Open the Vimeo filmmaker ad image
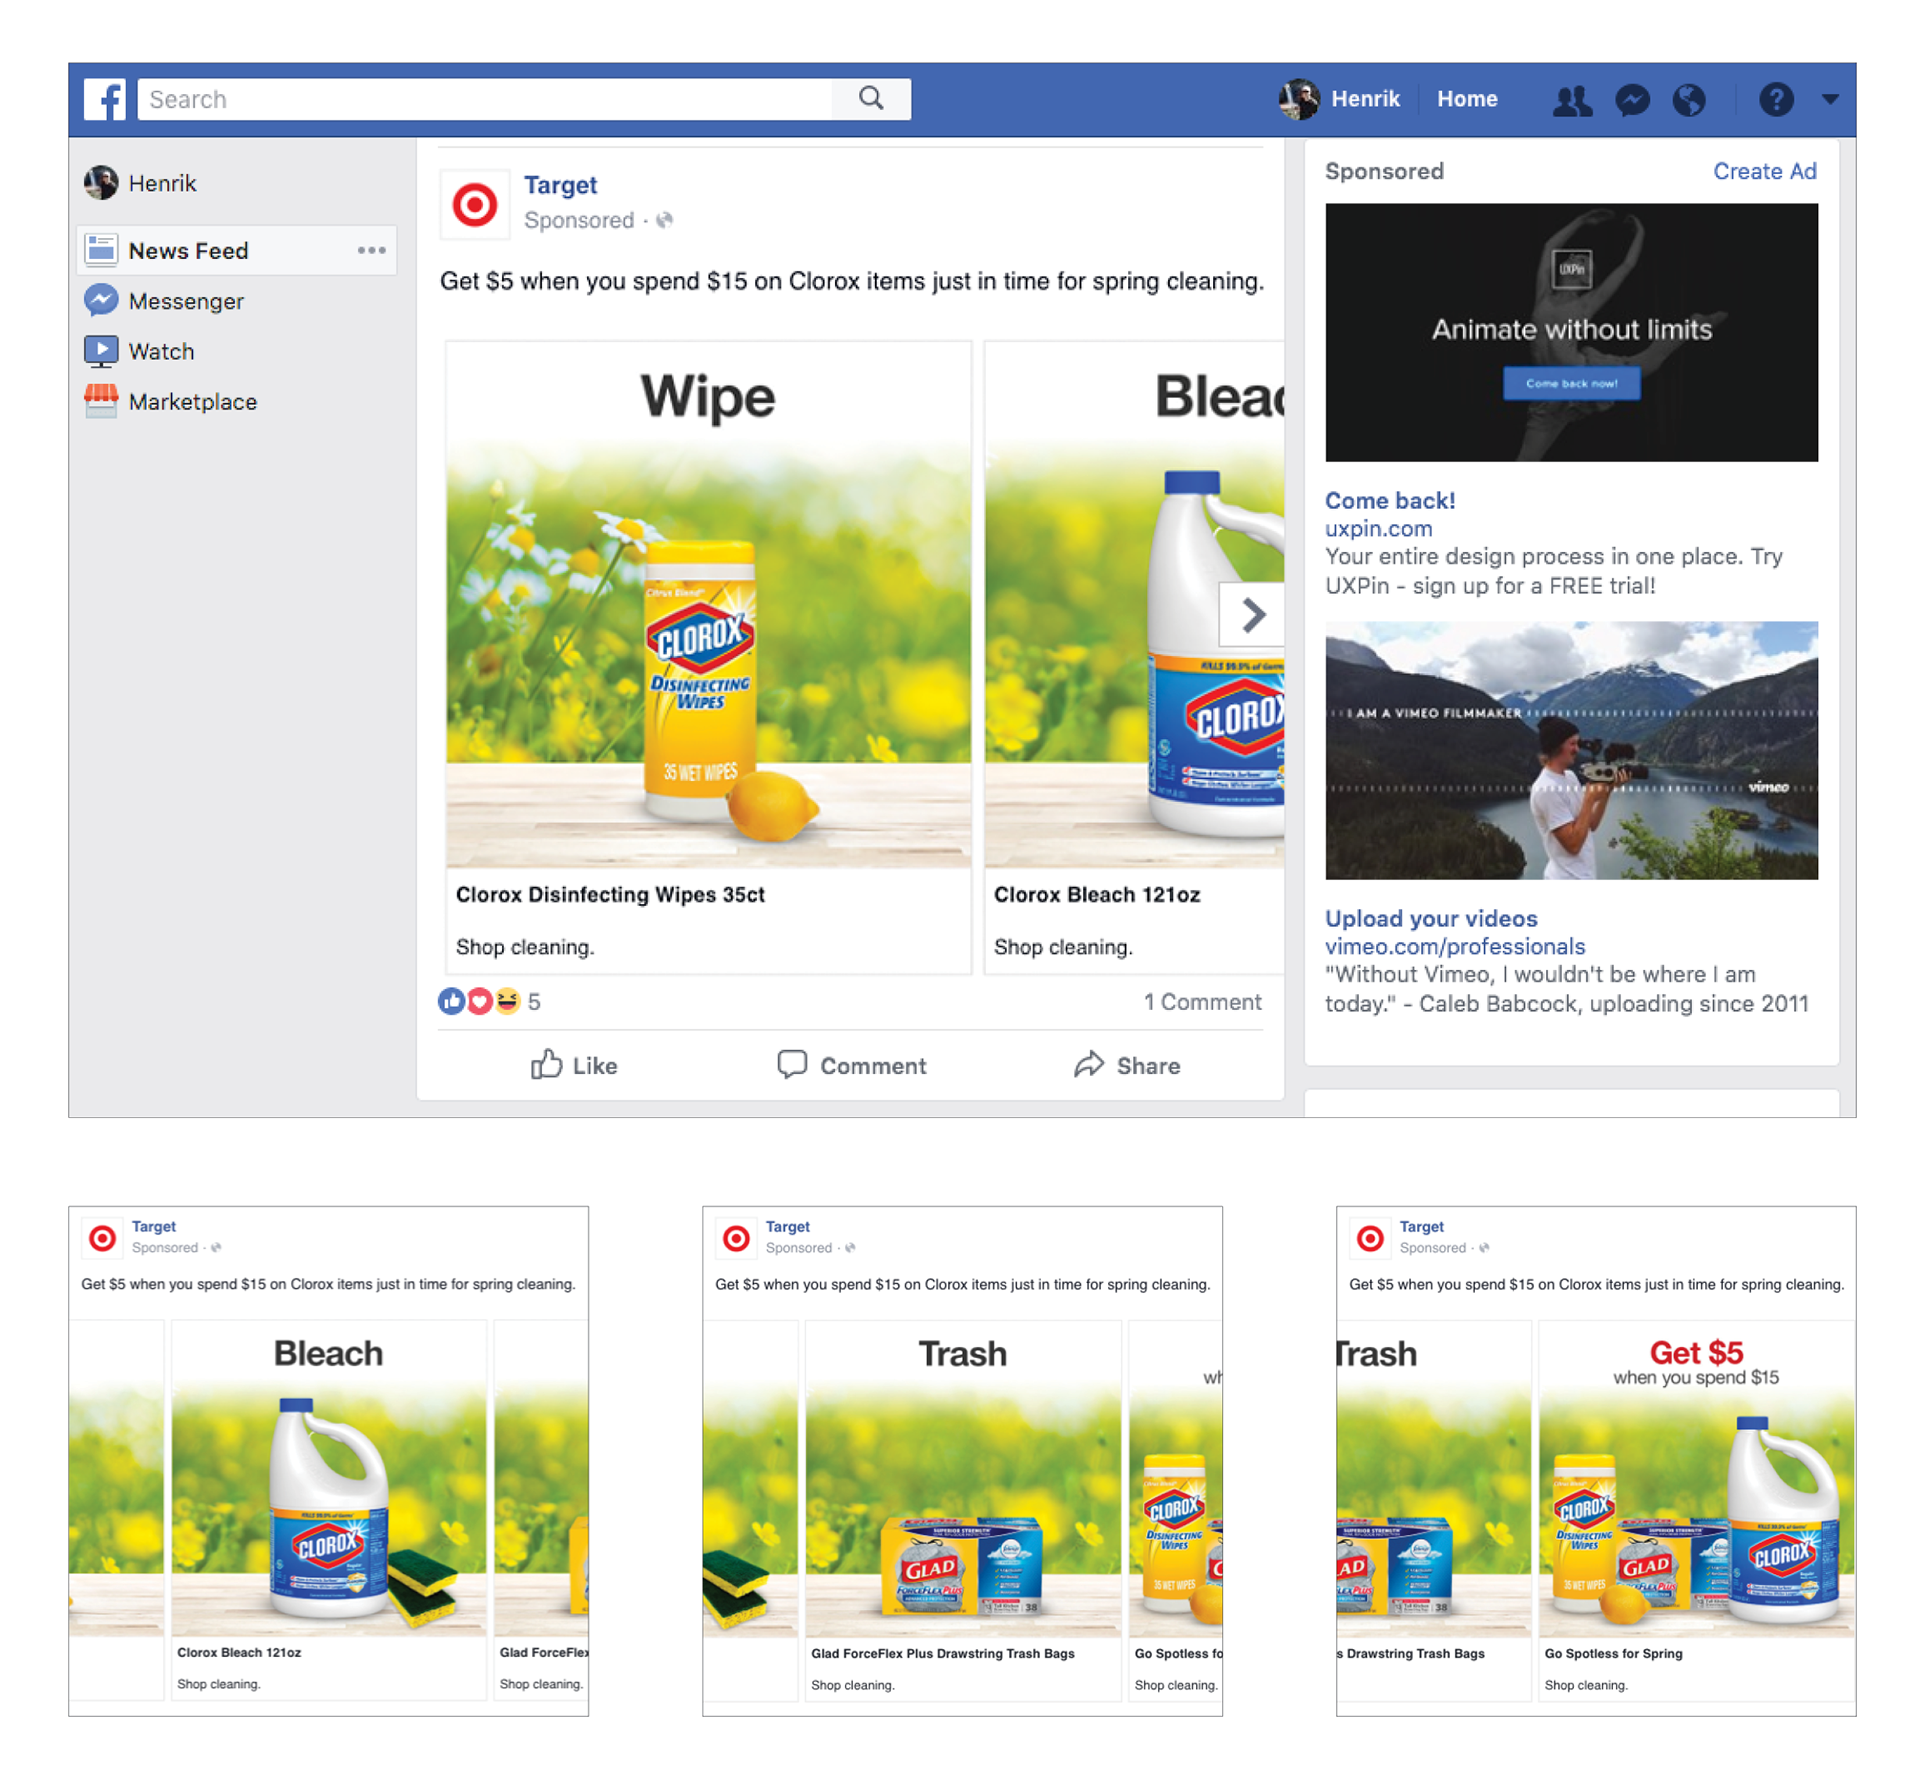 1571,750
